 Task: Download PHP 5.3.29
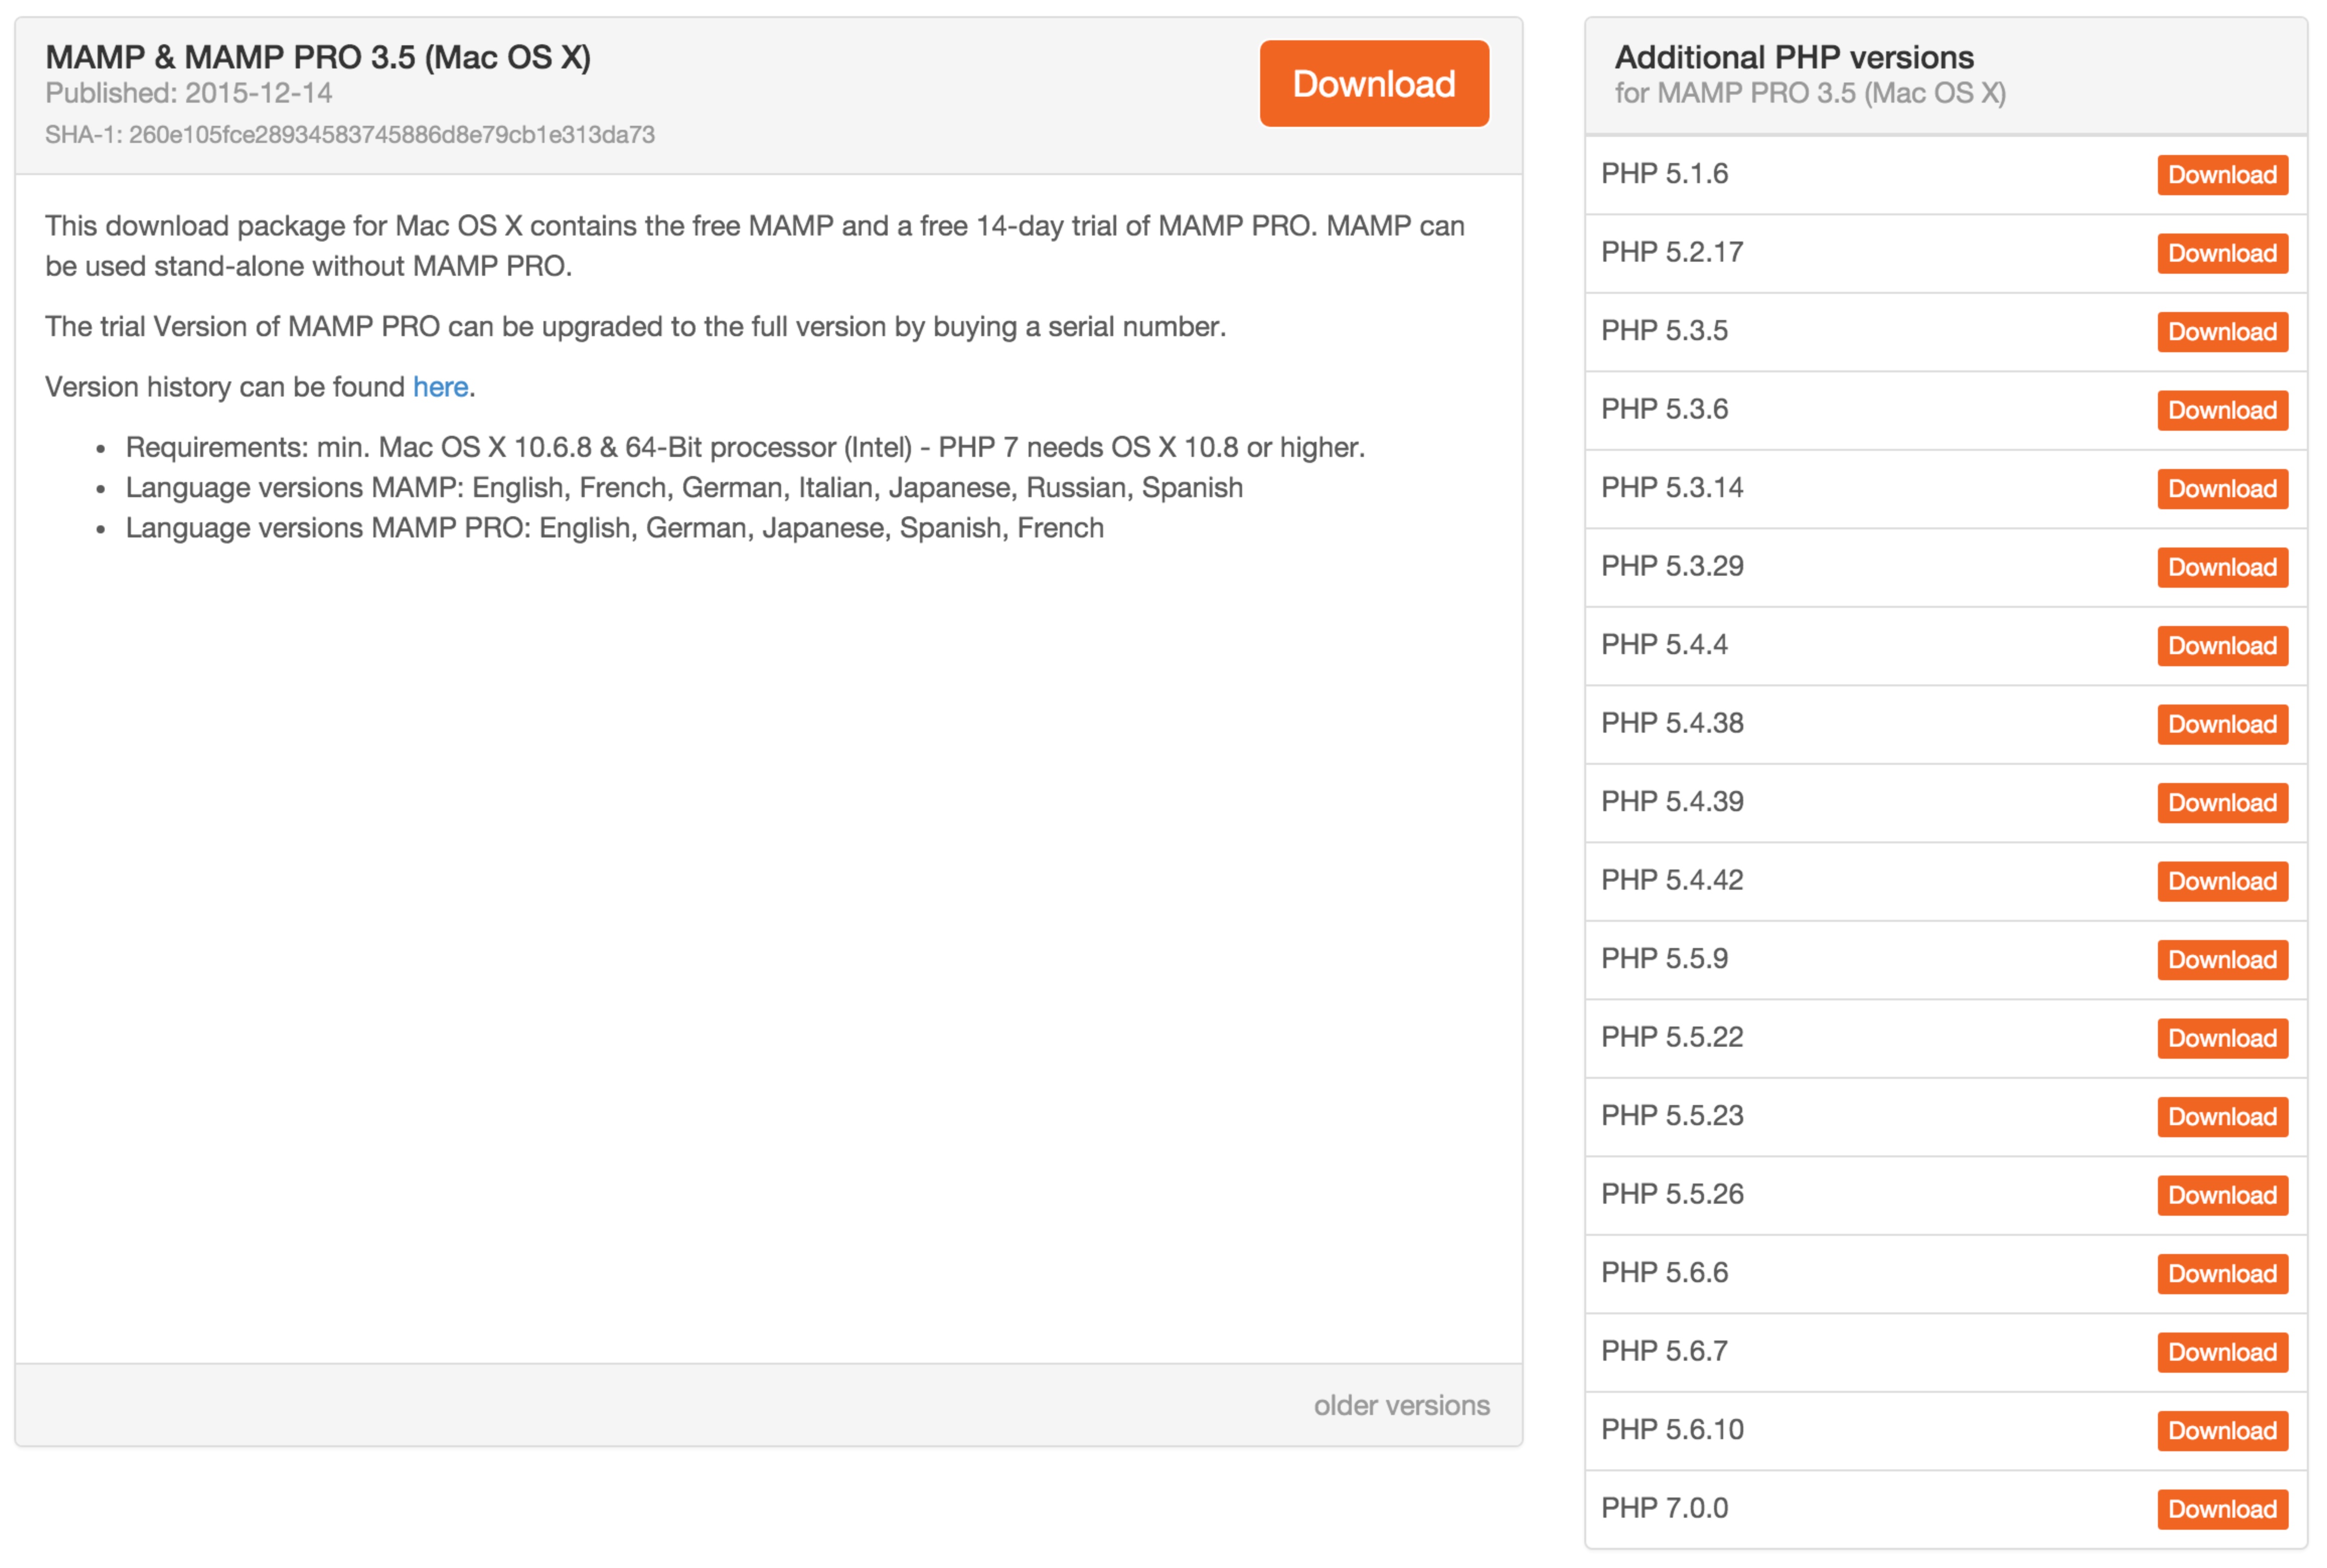(x=2222, y=567)
